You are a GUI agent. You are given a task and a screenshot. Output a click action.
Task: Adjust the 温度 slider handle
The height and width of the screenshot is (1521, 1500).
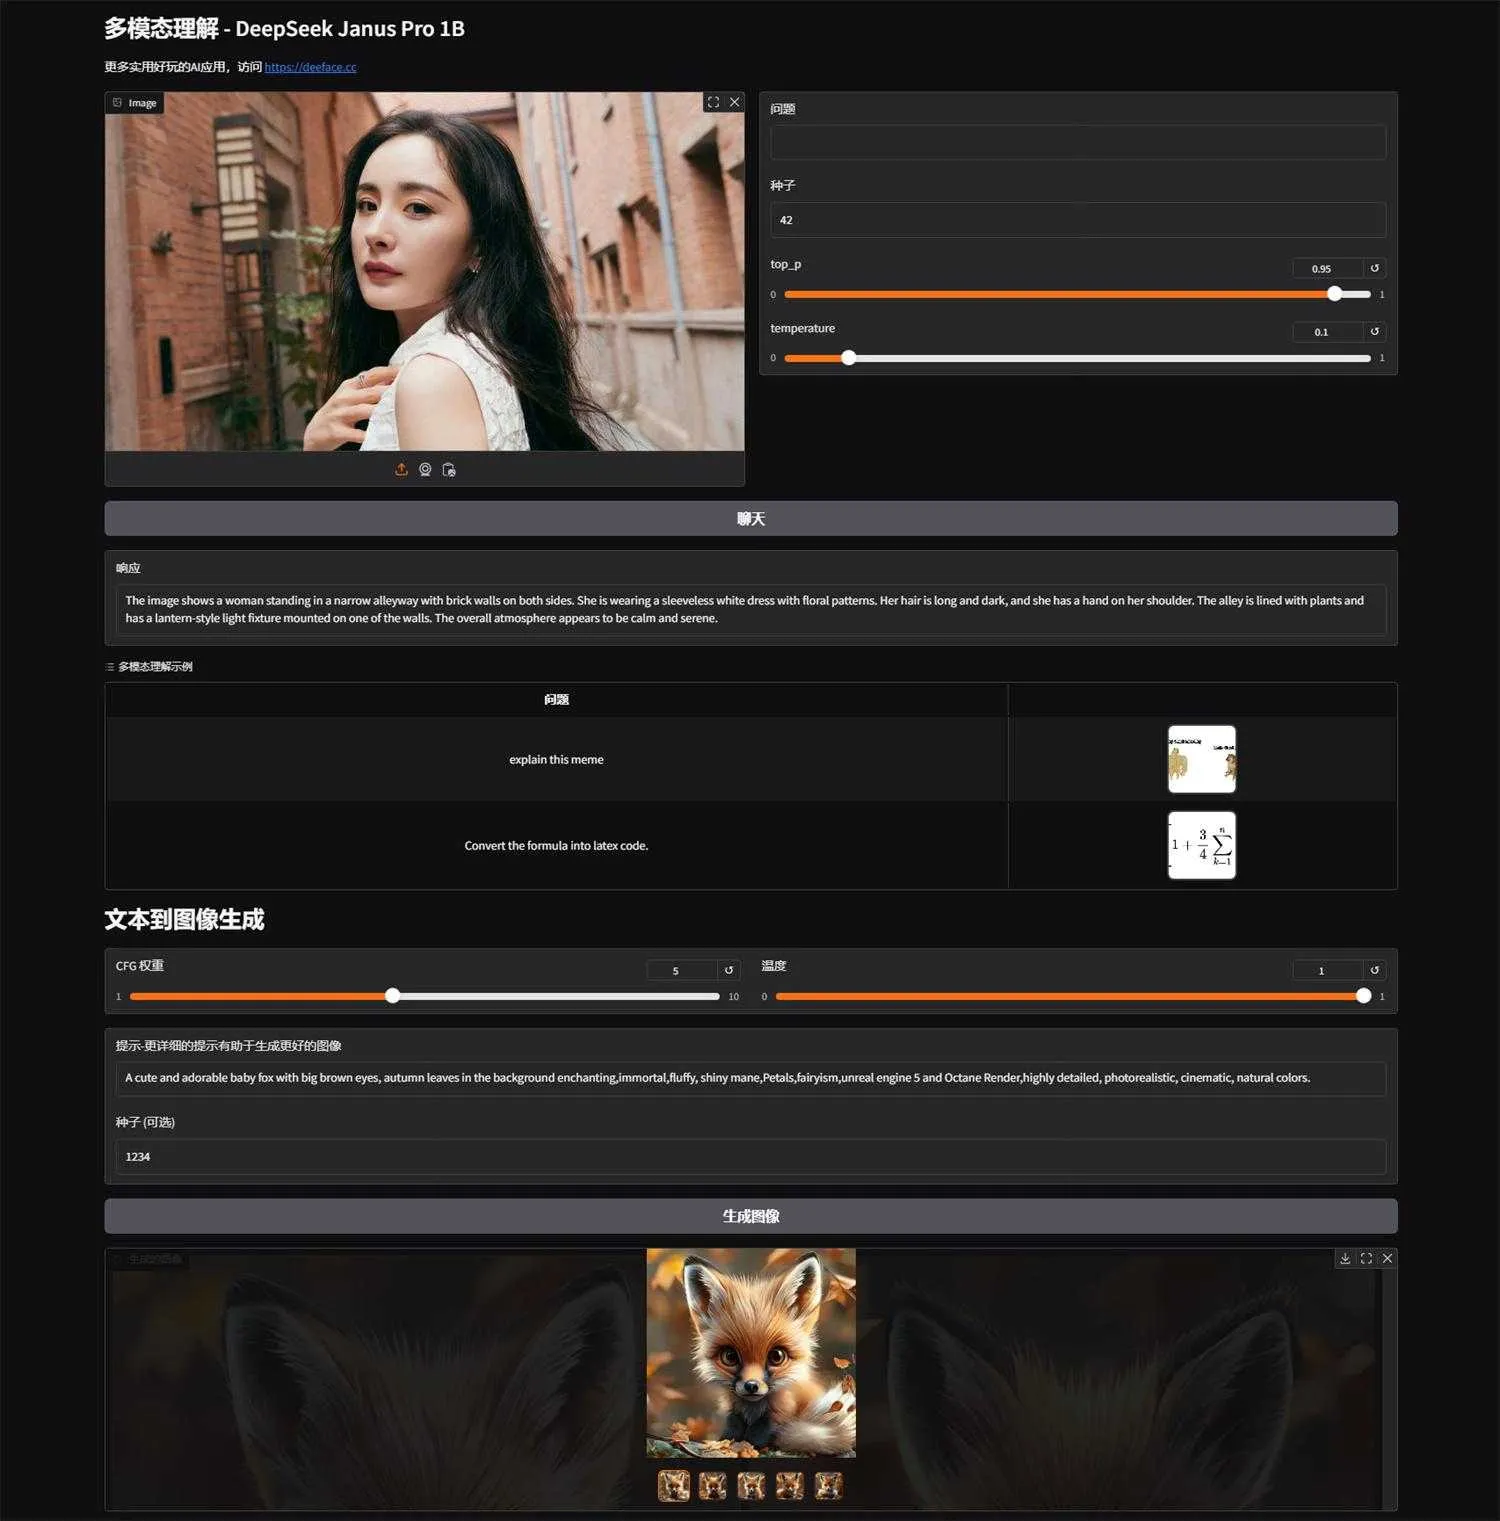tap(1363, 995)
